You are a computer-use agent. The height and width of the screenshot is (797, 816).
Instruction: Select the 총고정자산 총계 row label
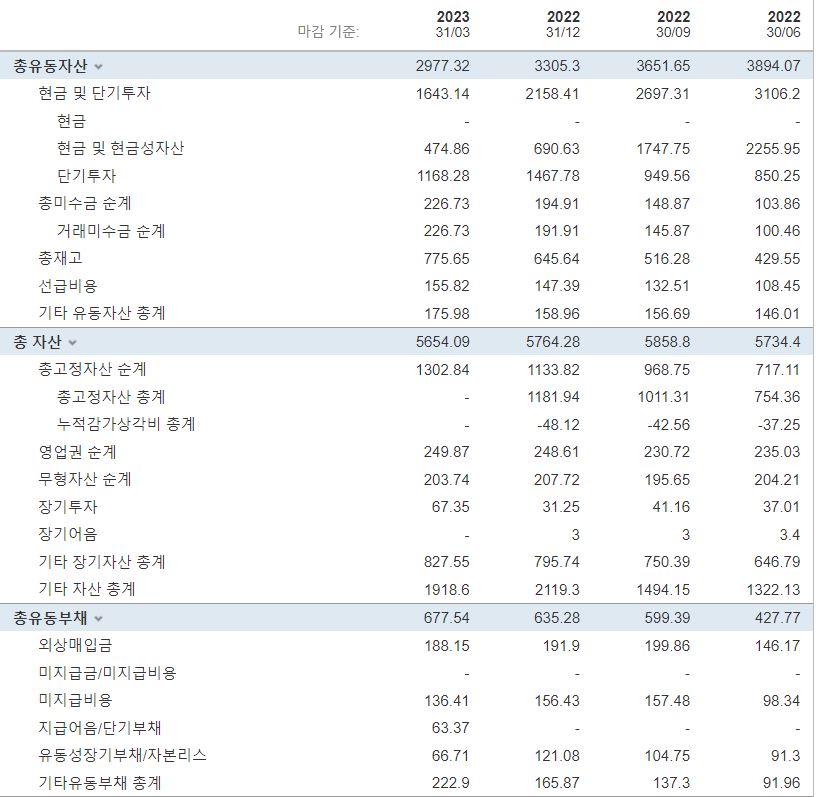[x=111, y=397]
